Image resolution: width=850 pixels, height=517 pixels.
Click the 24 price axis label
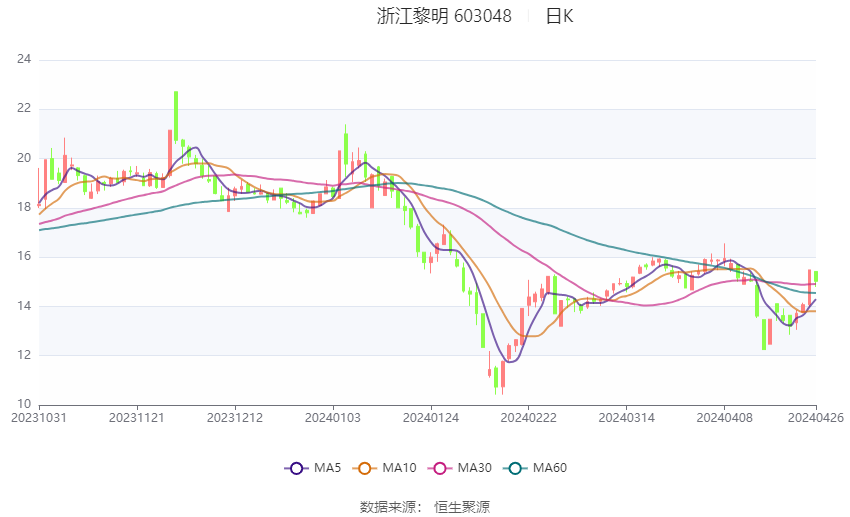click(24, 59)
